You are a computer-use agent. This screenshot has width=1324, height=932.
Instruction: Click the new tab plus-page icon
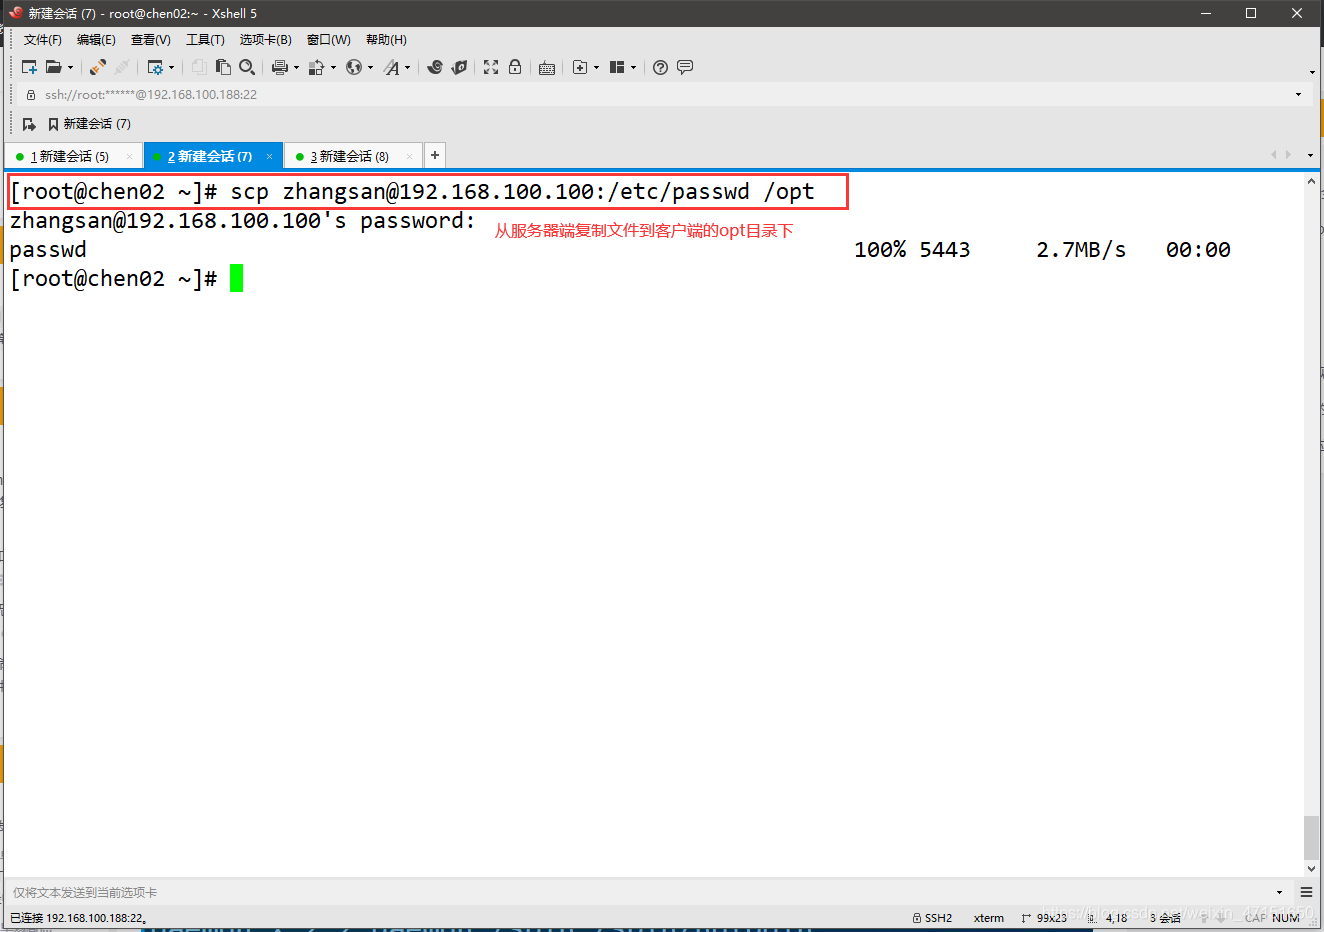point(580,67)
